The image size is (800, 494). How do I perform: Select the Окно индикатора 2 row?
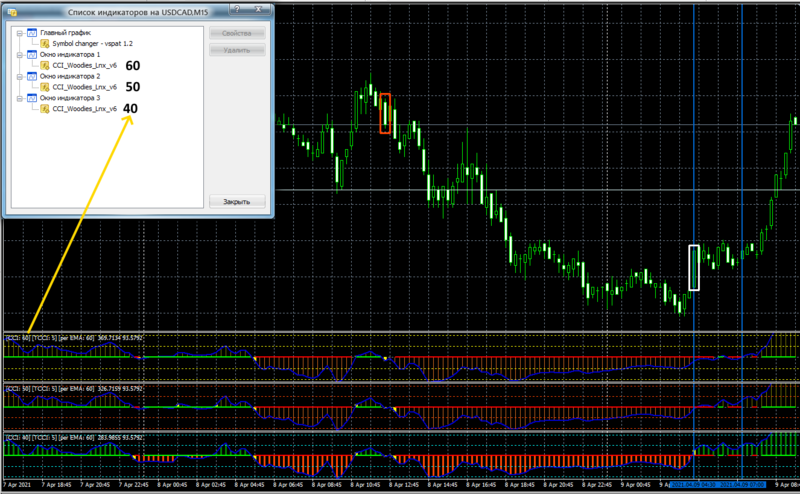click(x=70, y=76)
